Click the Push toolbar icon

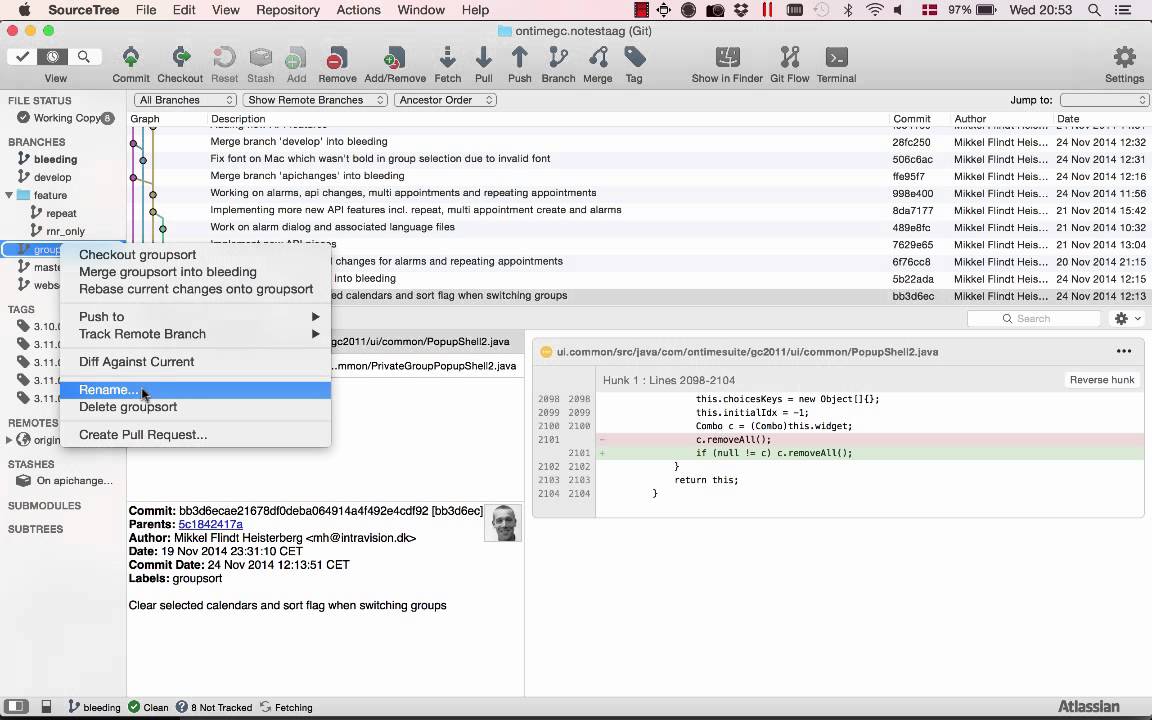[519, 57]
